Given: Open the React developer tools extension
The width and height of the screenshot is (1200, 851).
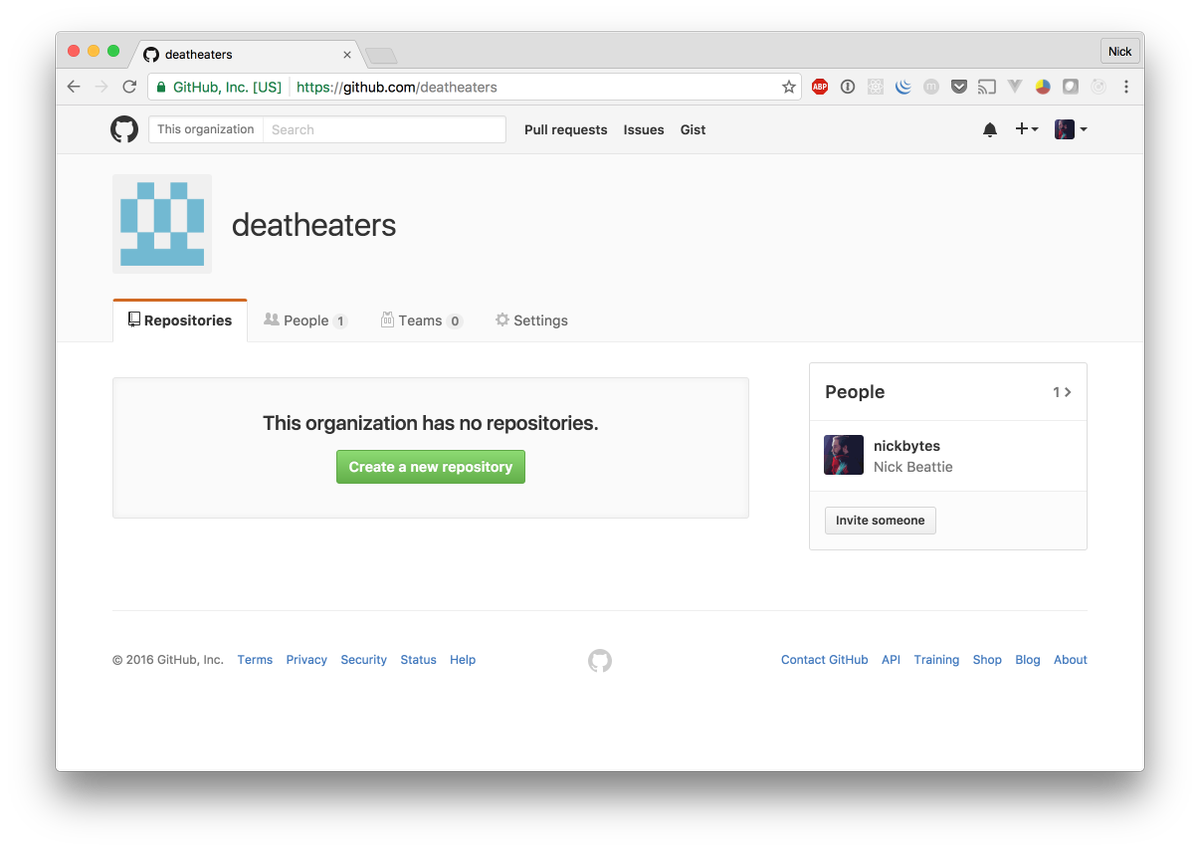Looking at the screenshot, I should (x=876, y=87).
